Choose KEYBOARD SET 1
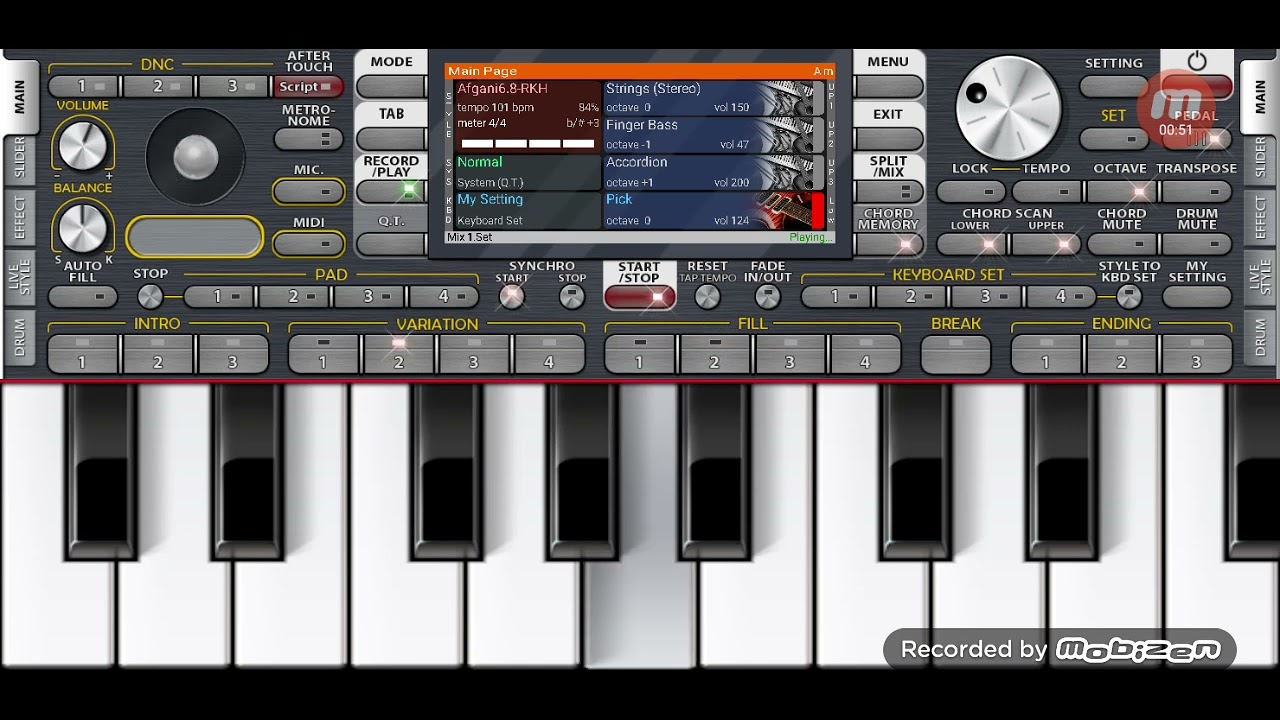 tap(837, 297)
